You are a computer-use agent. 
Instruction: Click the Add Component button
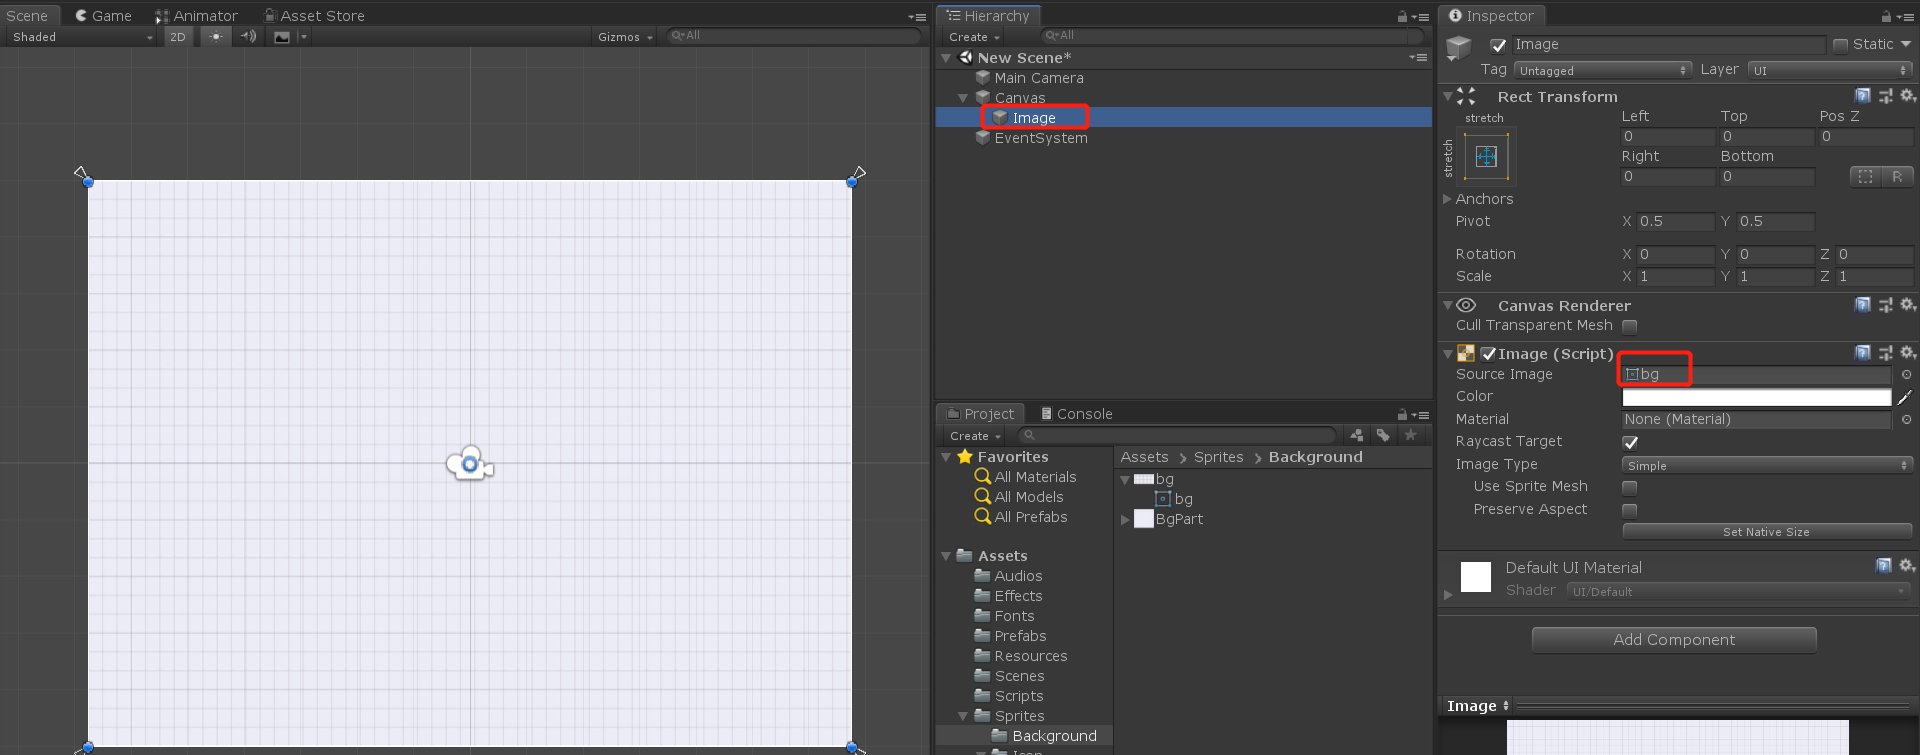coord(1674,640)
